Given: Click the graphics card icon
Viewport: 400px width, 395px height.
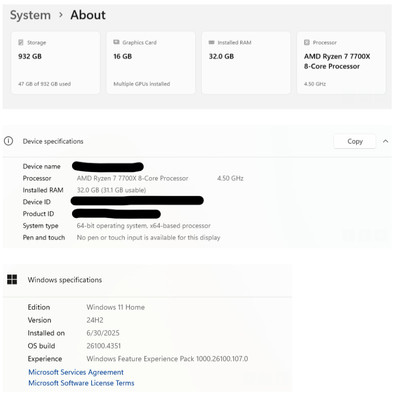Looking at the screenshot, I should click(116, 42).
